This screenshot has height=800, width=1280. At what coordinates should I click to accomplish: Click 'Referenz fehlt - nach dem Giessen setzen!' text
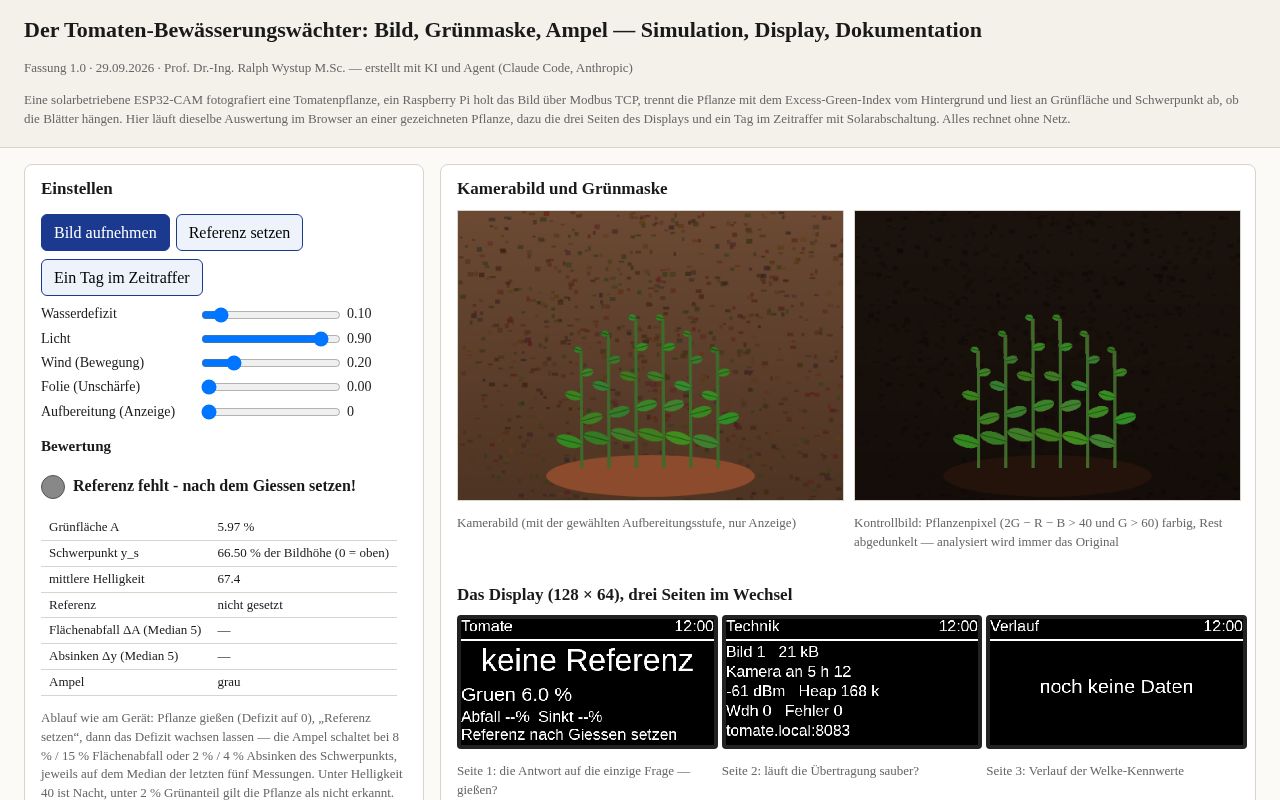click(x=214, y=486)
